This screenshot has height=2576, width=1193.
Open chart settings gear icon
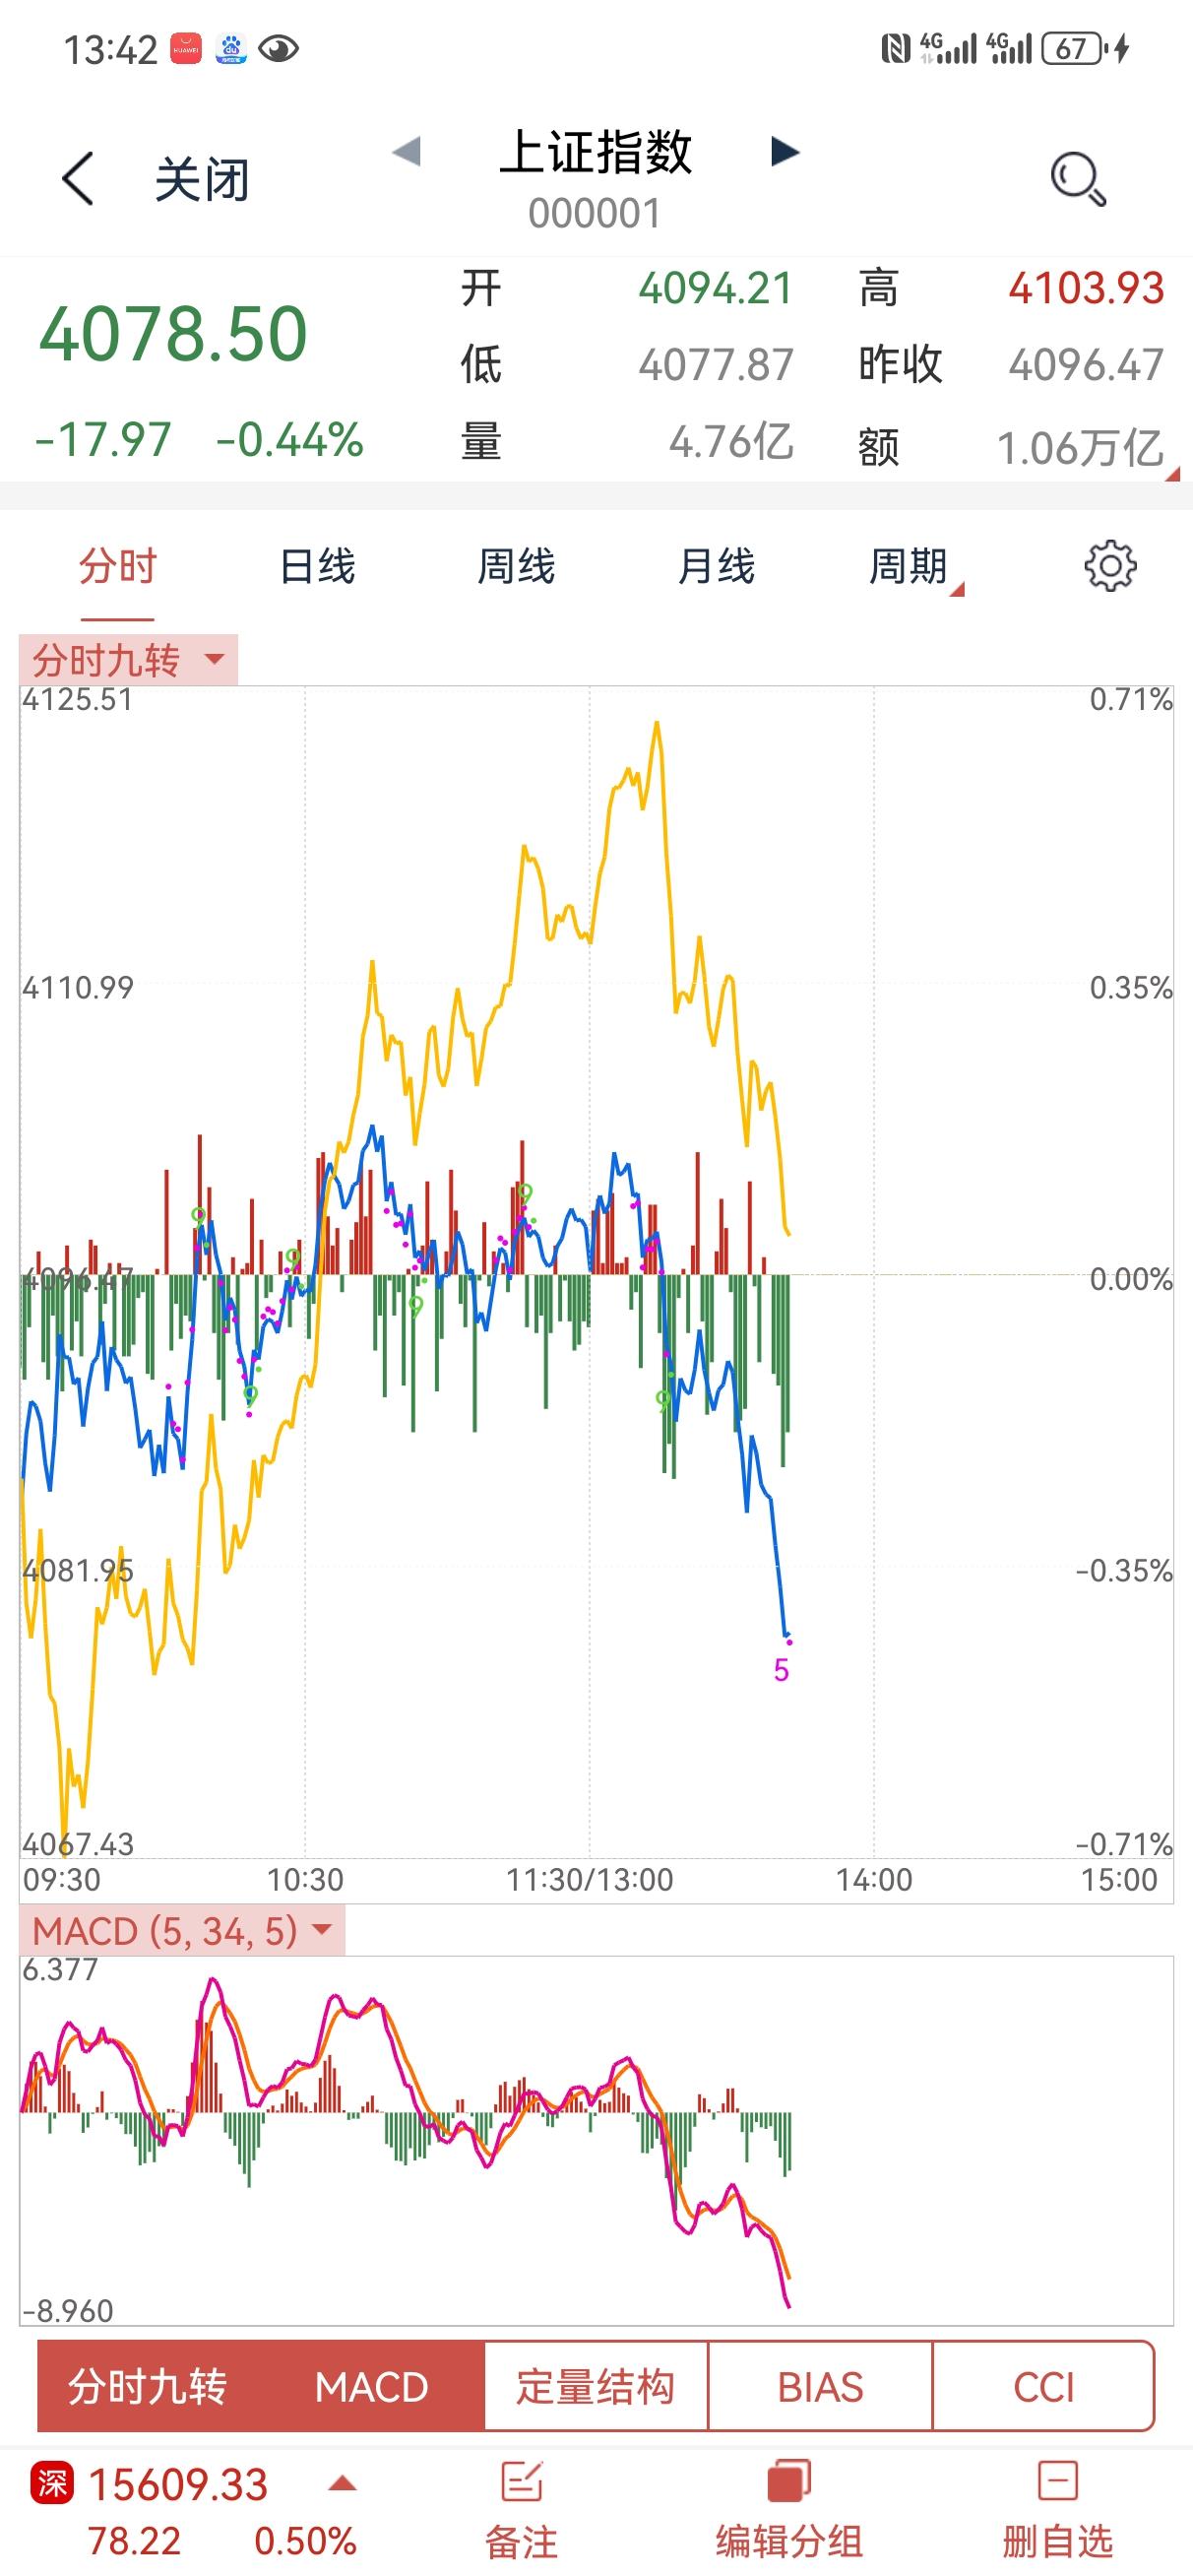tap(1110, 566)
